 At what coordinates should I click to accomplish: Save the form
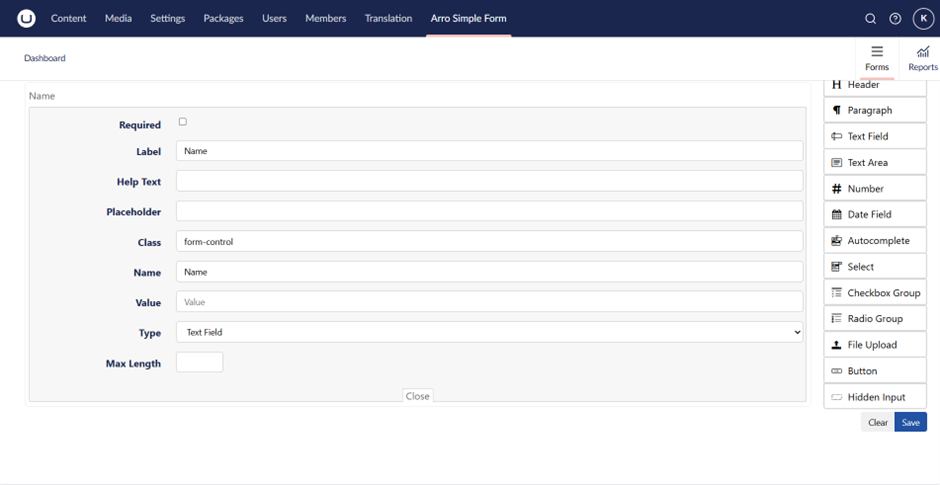click(x=910, y=422)
